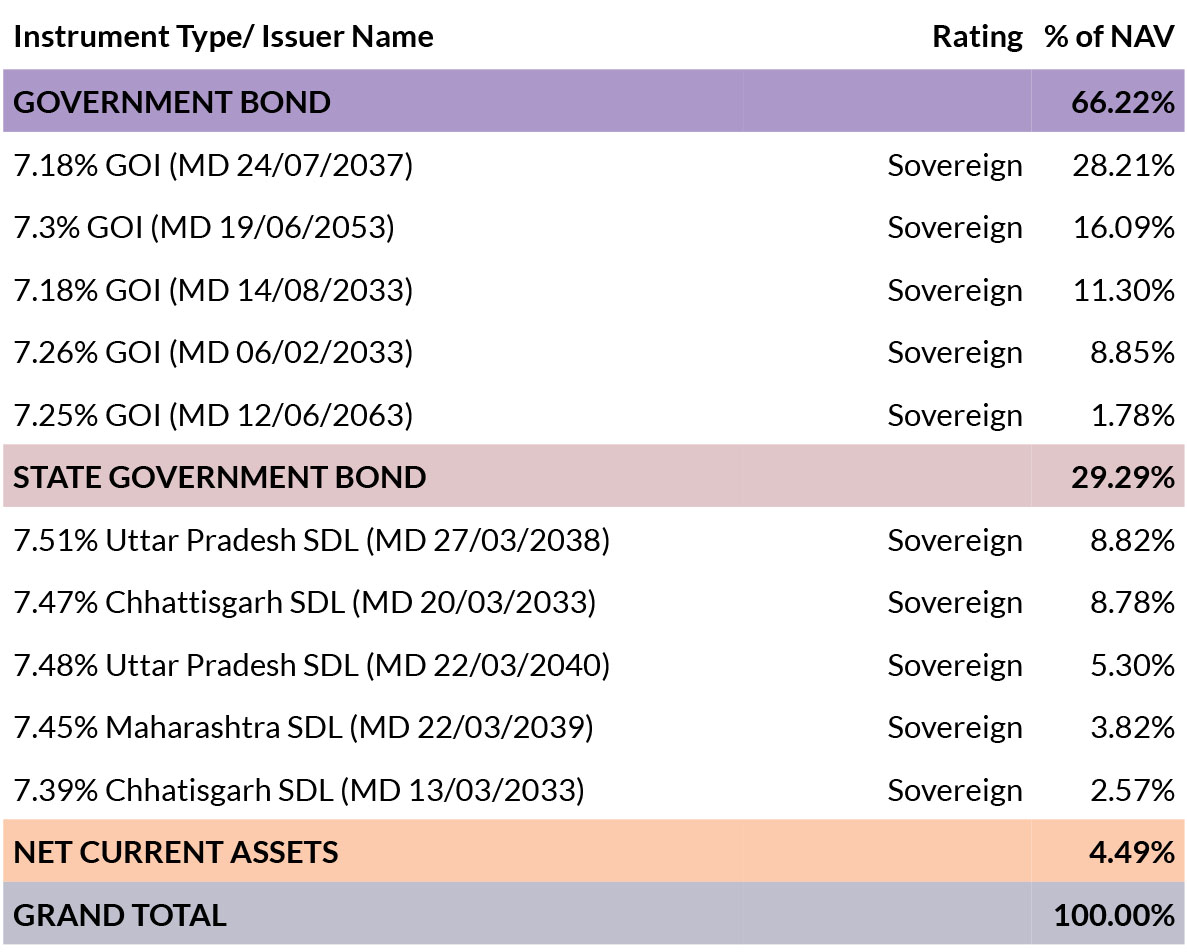Click the GRAND TOTAL row label
Screen dimensions: 1187x952
(x=120, y=915)
